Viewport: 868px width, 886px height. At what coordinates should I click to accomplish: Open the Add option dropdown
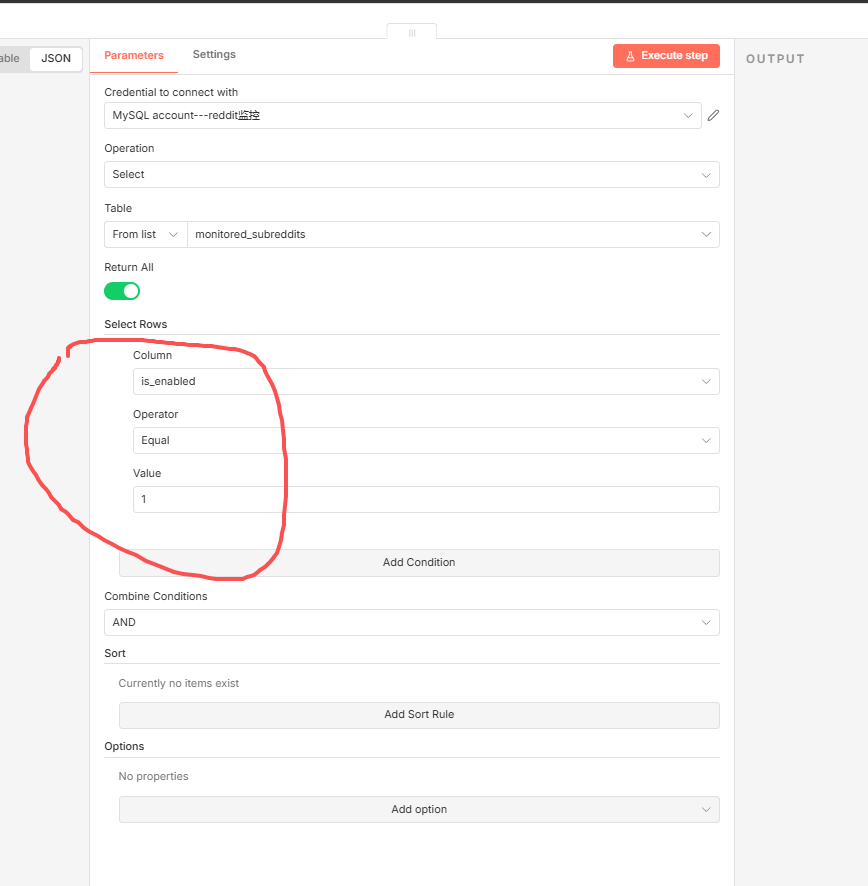[418, 810]
